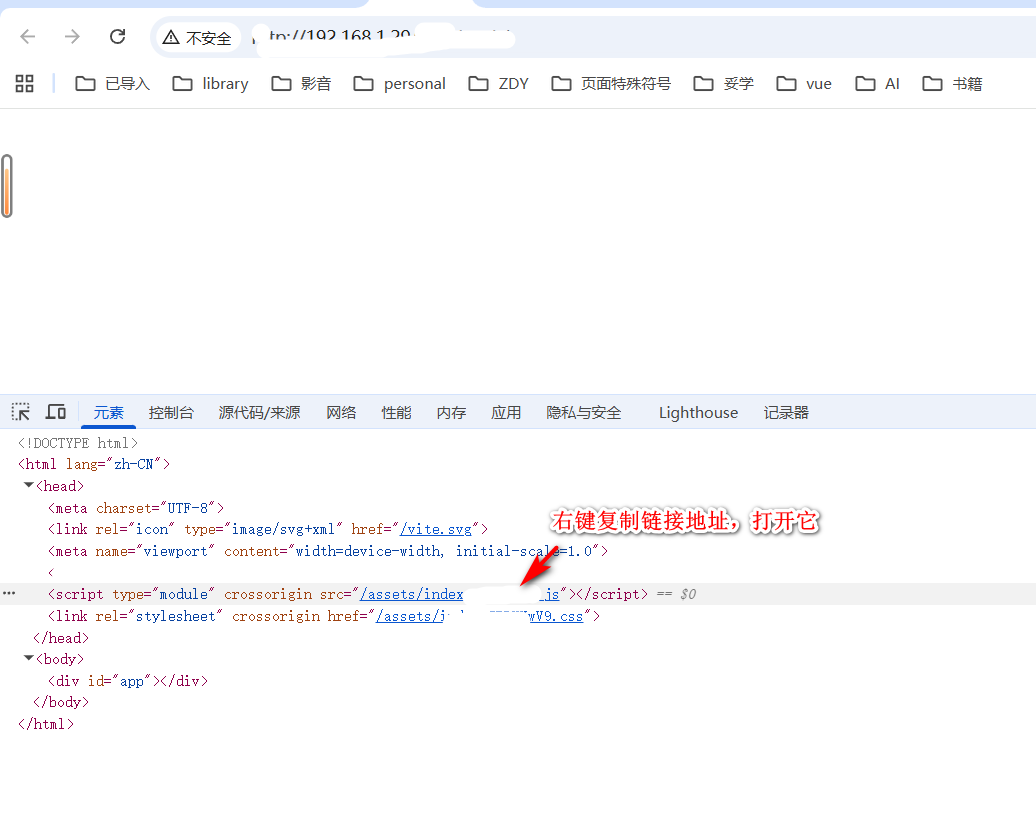
Task: Click the /vite.svg href link
Action: click(436, 529)
